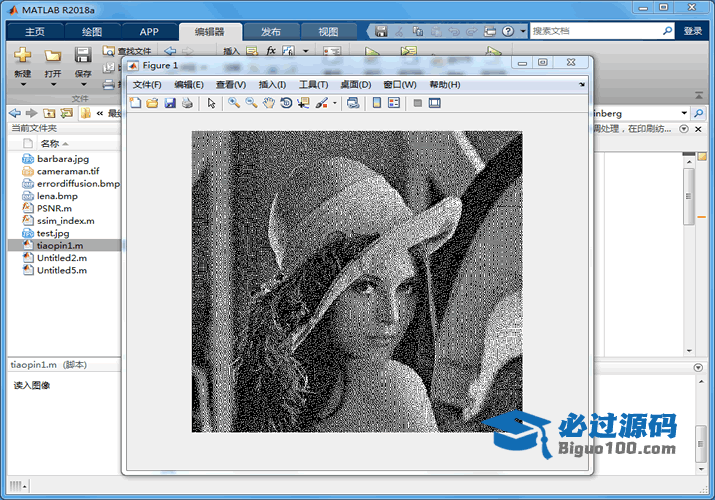This screenshot has width=715, height=500.
Task: Click the 打开 folder icon in MATLAB ribbon
Action: (x=53, y=55)
